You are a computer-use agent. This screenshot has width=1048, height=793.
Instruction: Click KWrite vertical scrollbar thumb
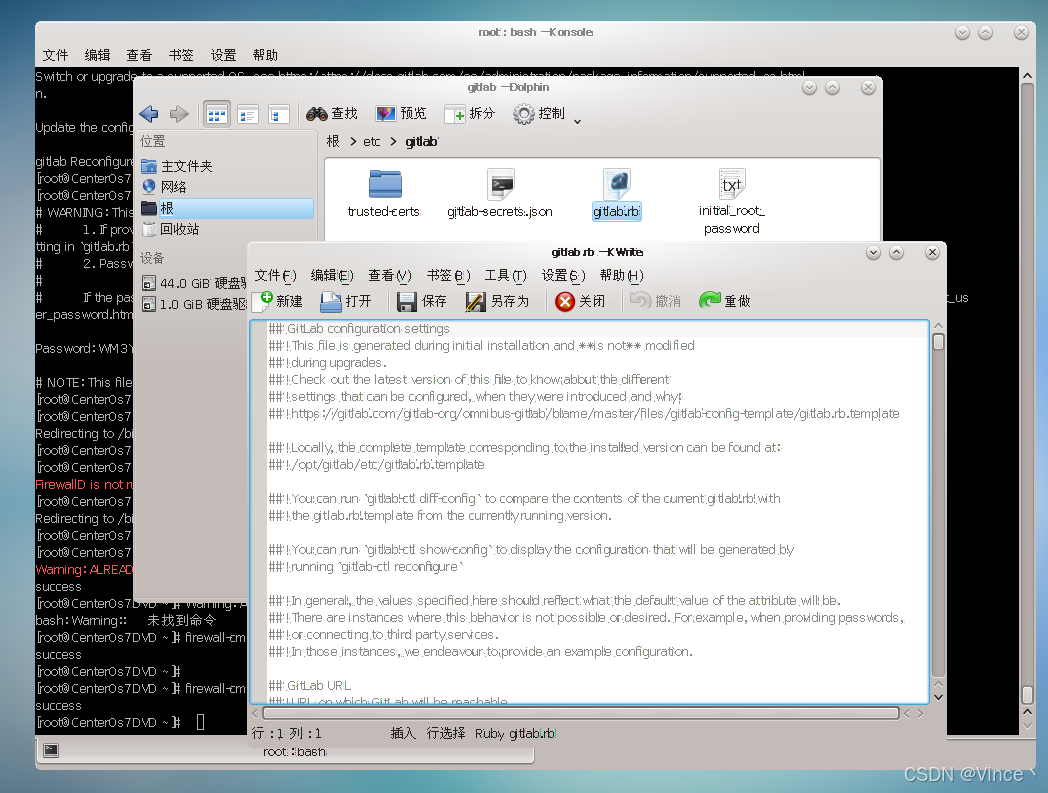[x=938, y=342]
